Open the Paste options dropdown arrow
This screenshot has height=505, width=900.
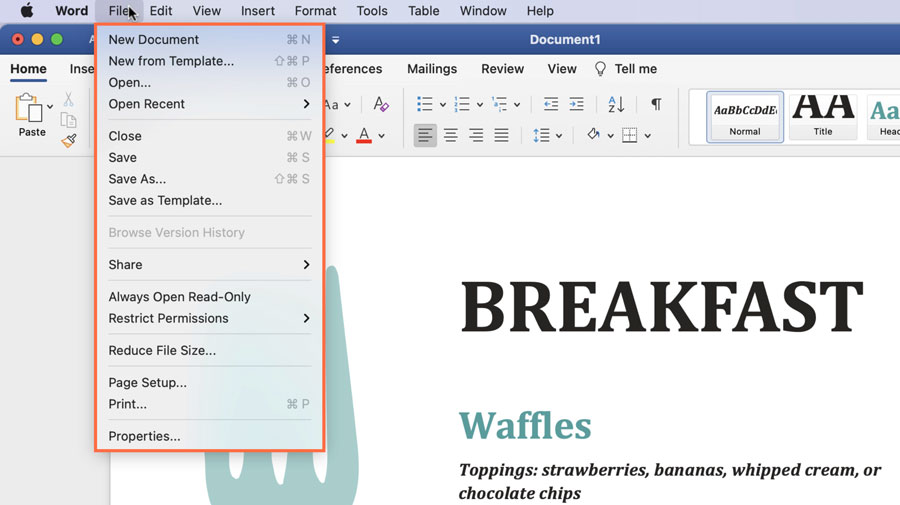click(51, 106)
